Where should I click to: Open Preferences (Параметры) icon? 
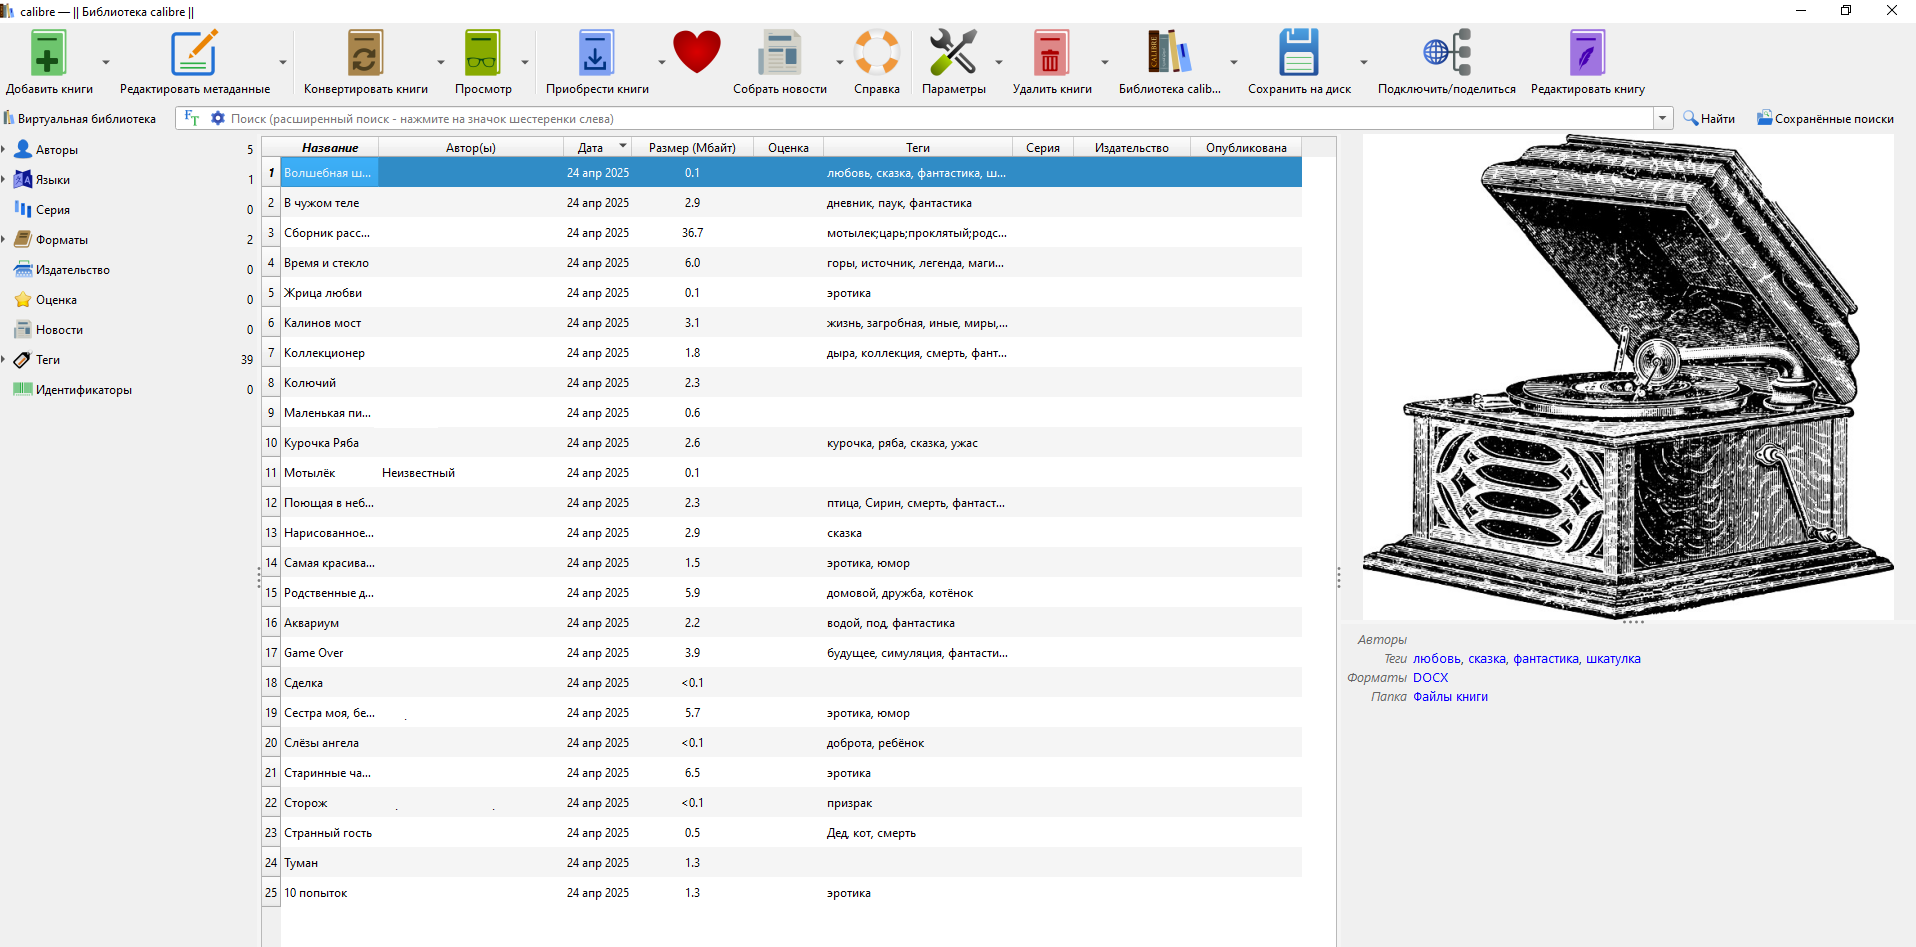[x=953, y=53]
